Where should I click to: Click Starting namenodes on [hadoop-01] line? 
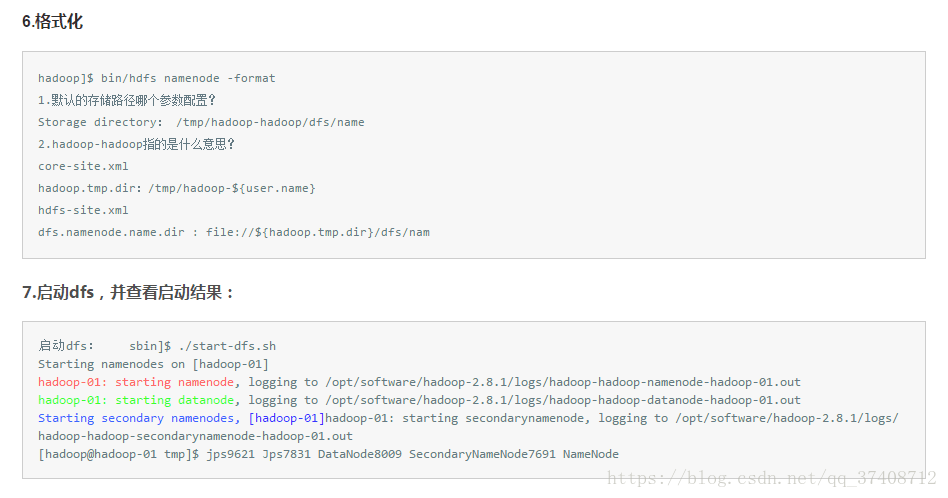point(154,364)
